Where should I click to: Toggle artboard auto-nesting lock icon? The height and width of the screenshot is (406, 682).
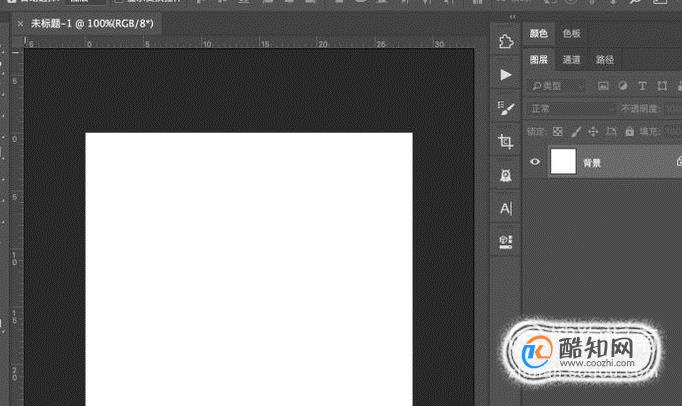(x=612, y=131)
